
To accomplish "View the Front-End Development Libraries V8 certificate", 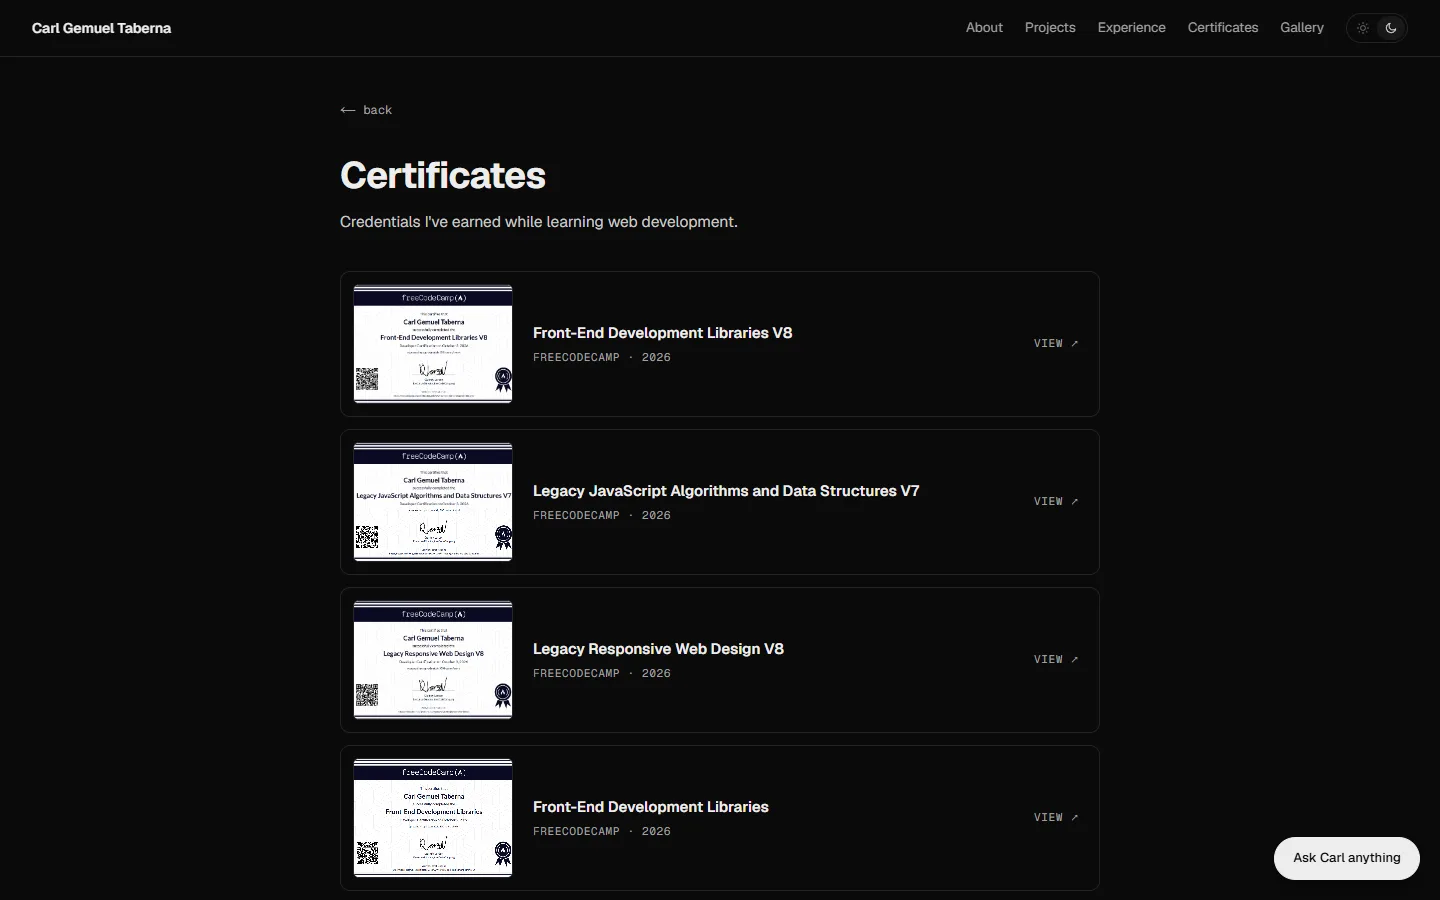I will point(1056,344).
